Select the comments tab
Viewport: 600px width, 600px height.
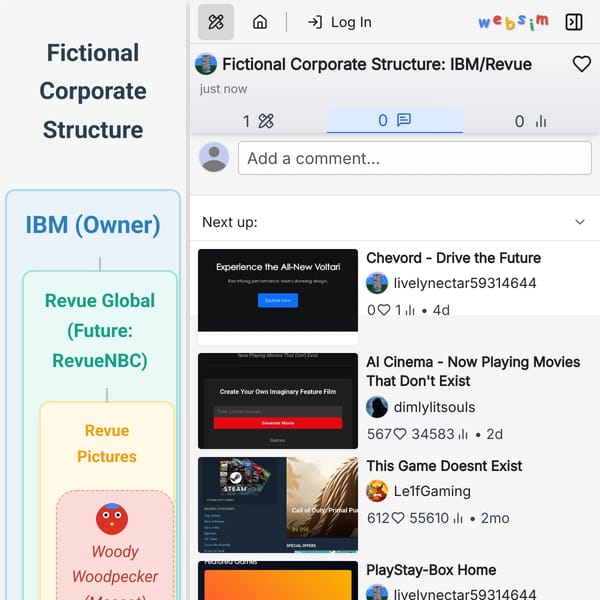point(395,121)
